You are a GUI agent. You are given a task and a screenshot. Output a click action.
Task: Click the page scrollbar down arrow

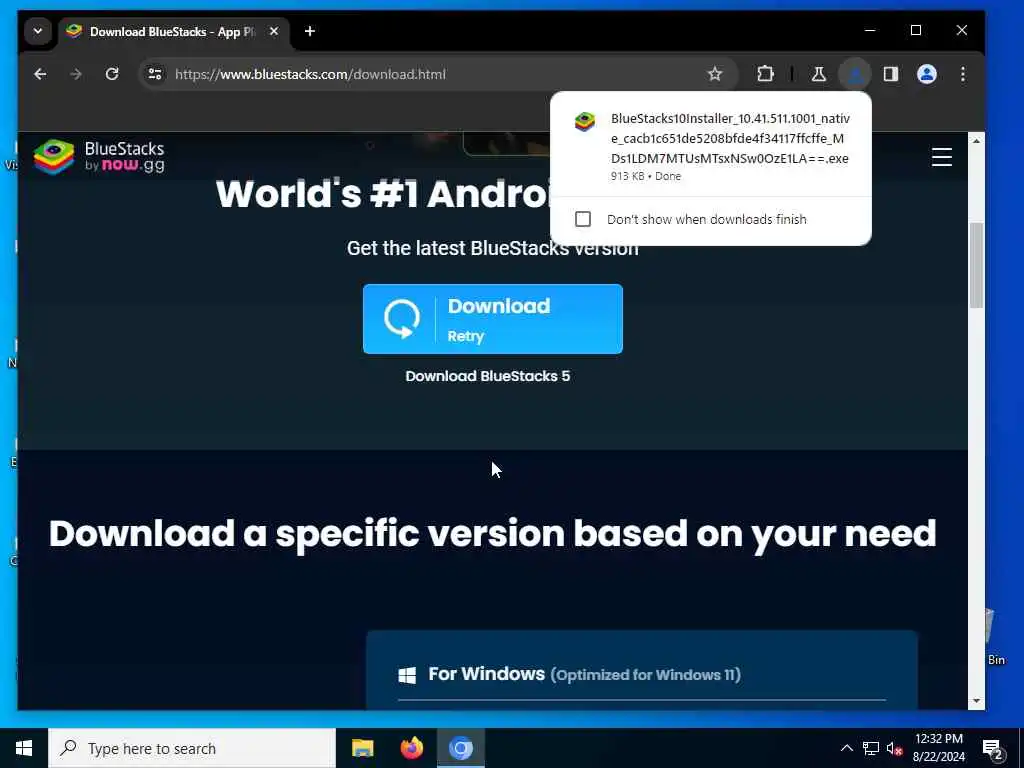point(976,701)
